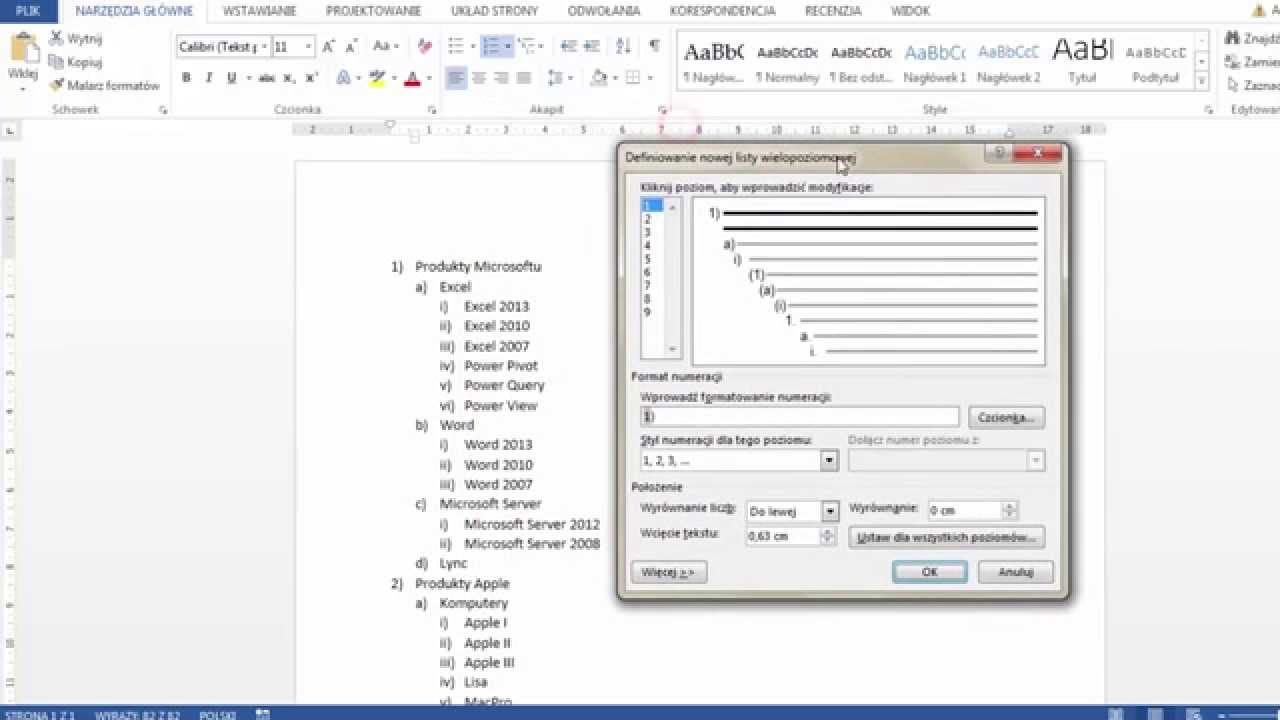Expand the bullets list dropdown arrow
1280x720 pixels.
pyautogui.click(x=471, y=47)
